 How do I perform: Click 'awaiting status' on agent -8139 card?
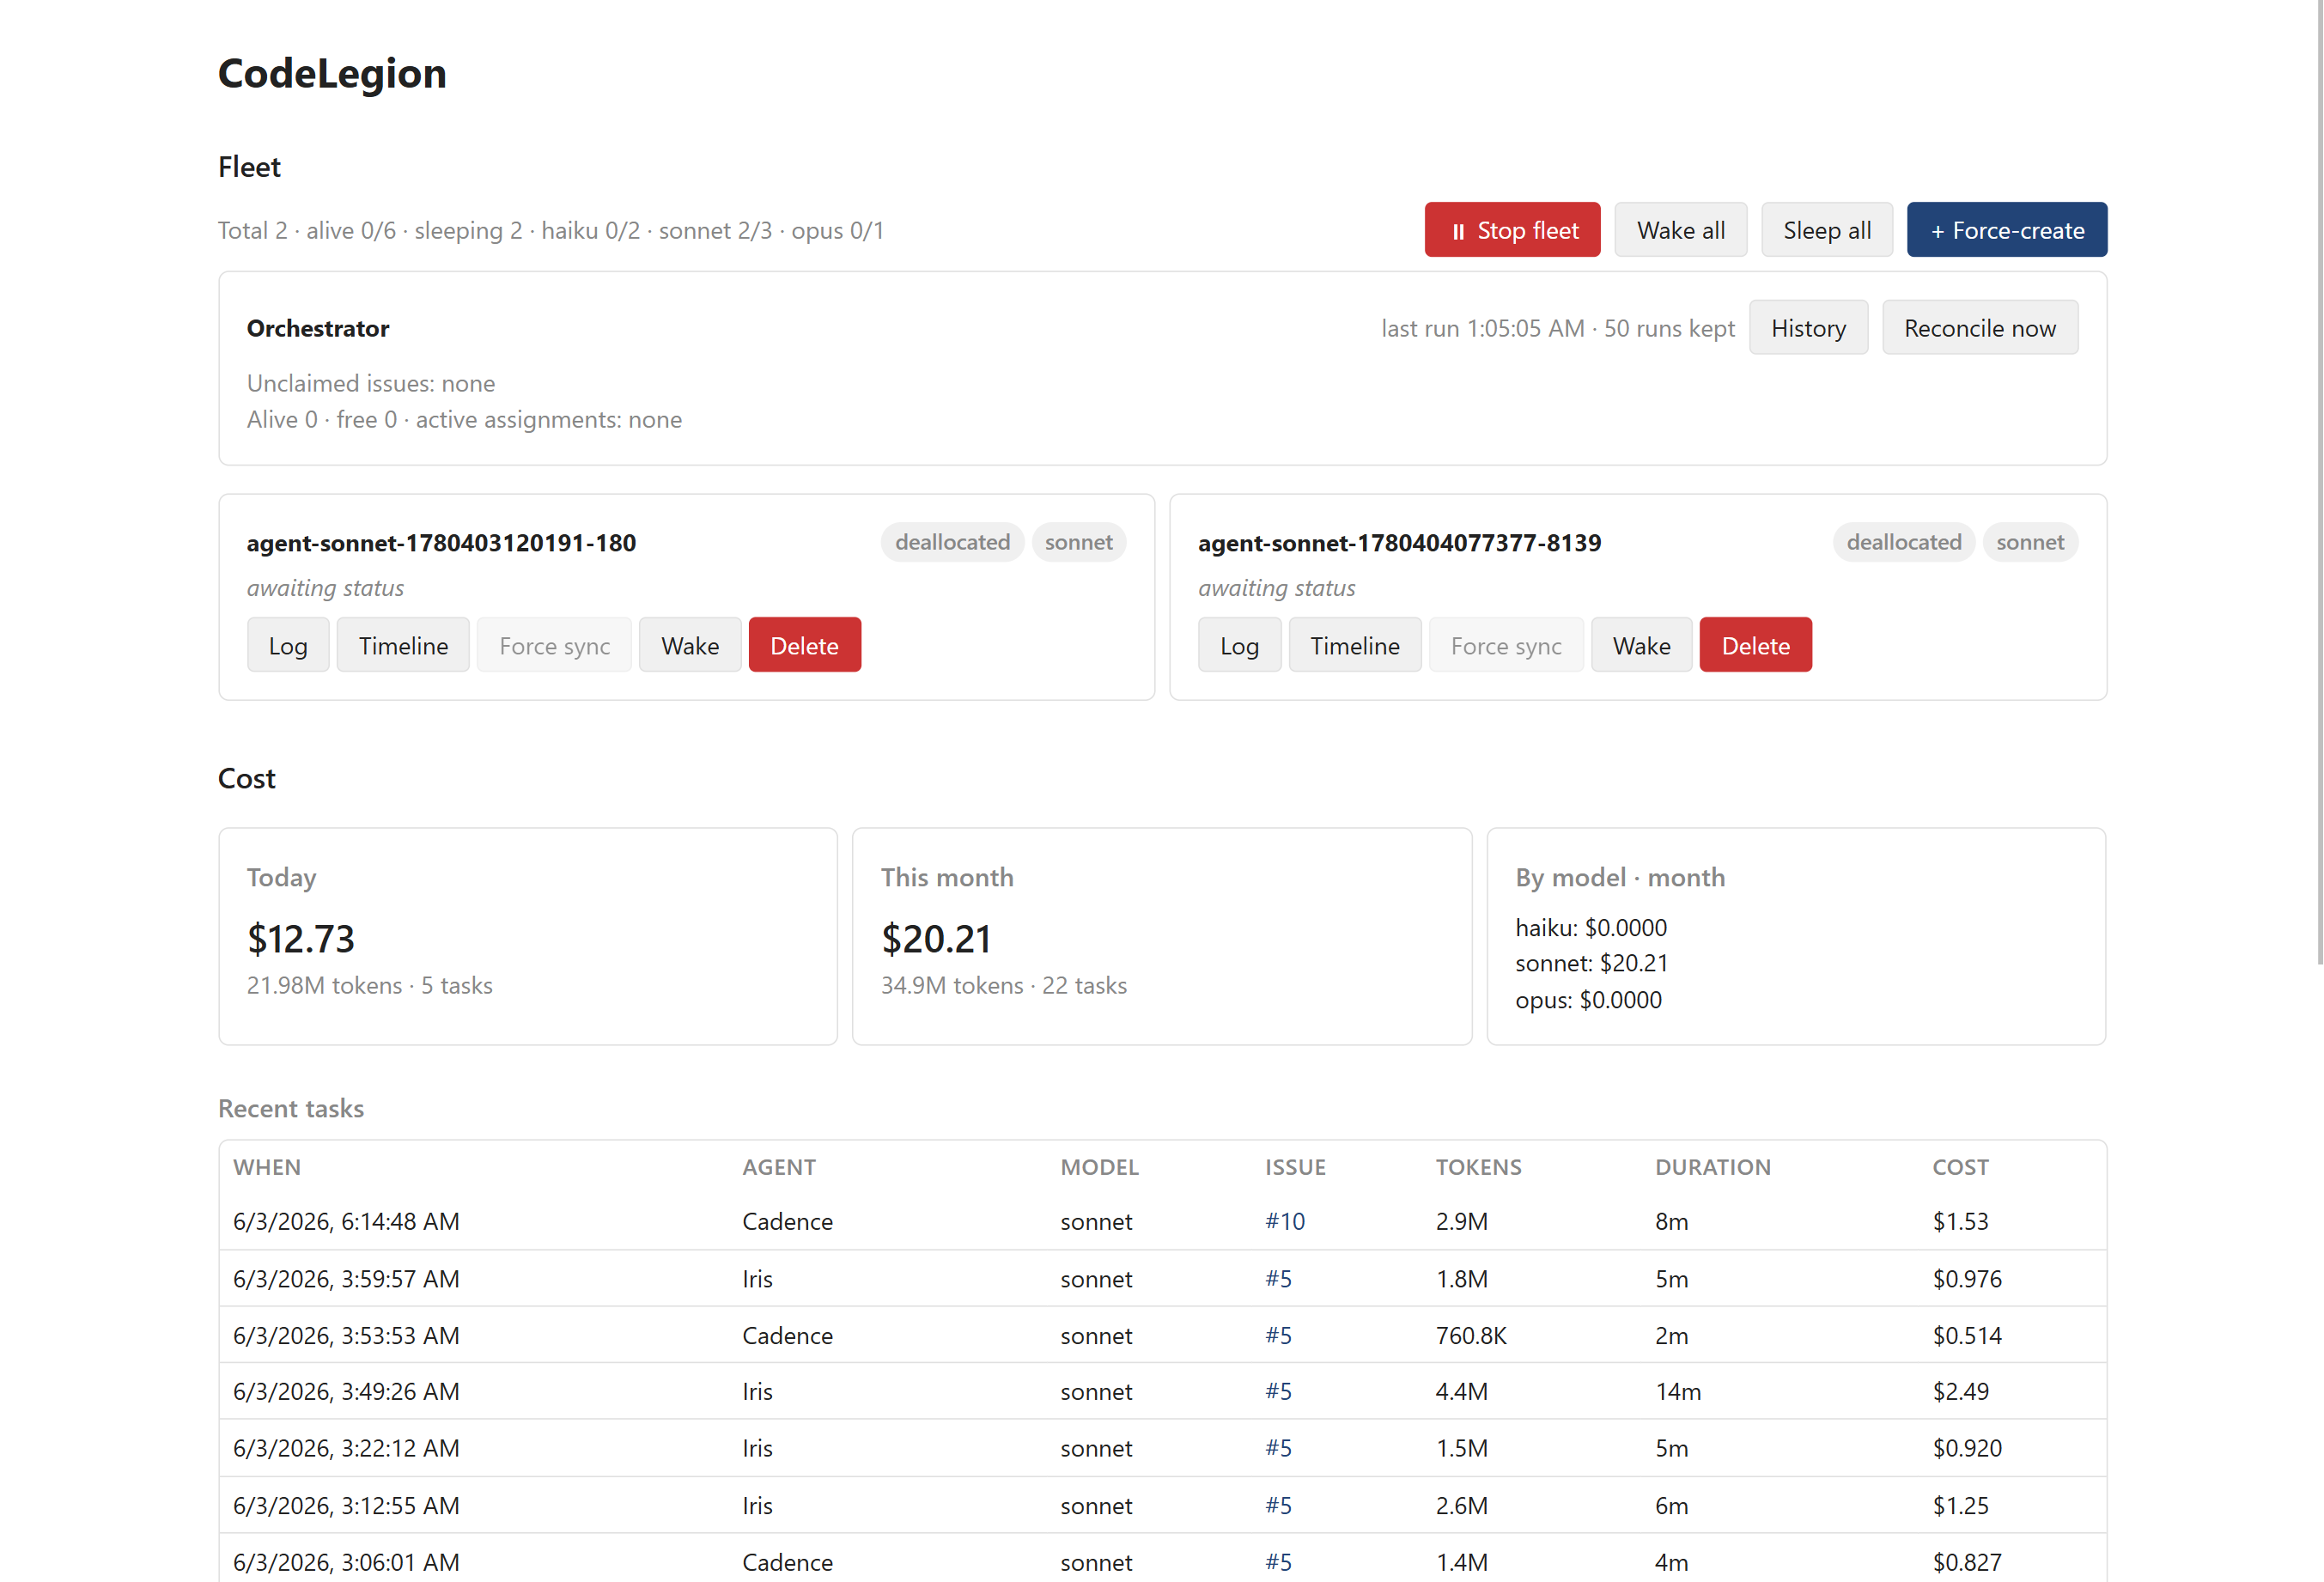pyautogui.click(x=1277, y=588)
